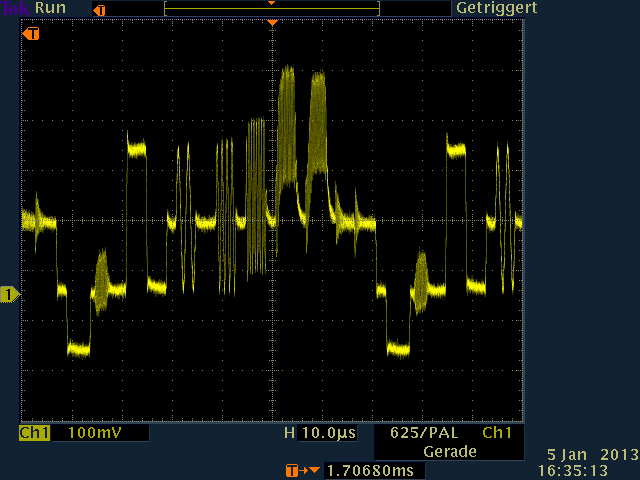Click the yellow channel 1 ground marker
640x480 pixels.
10,294
